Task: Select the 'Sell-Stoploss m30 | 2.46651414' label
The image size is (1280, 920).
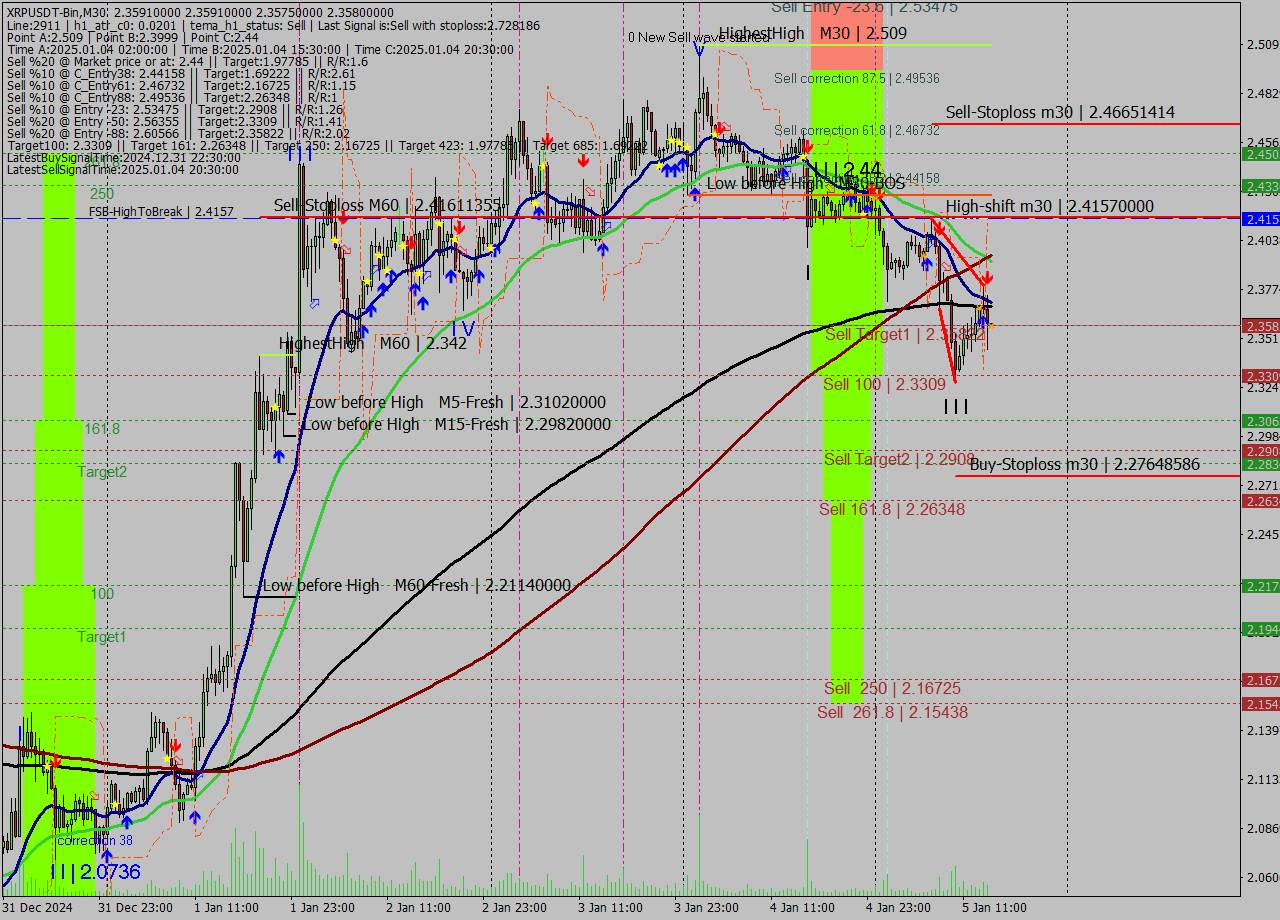Action: click(1060, 112)
